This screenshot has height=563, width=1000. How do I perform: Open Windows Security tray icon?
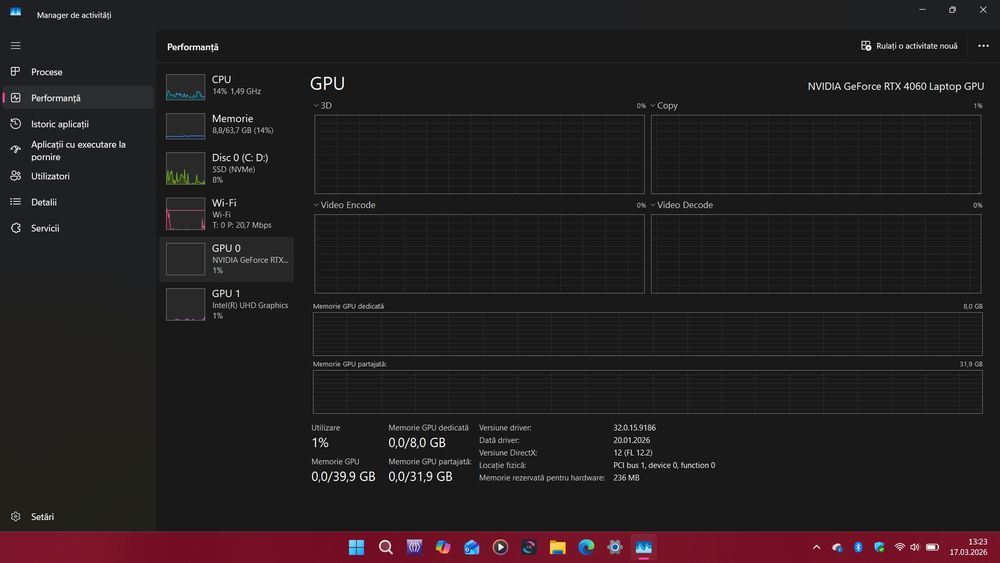(879, 547)
